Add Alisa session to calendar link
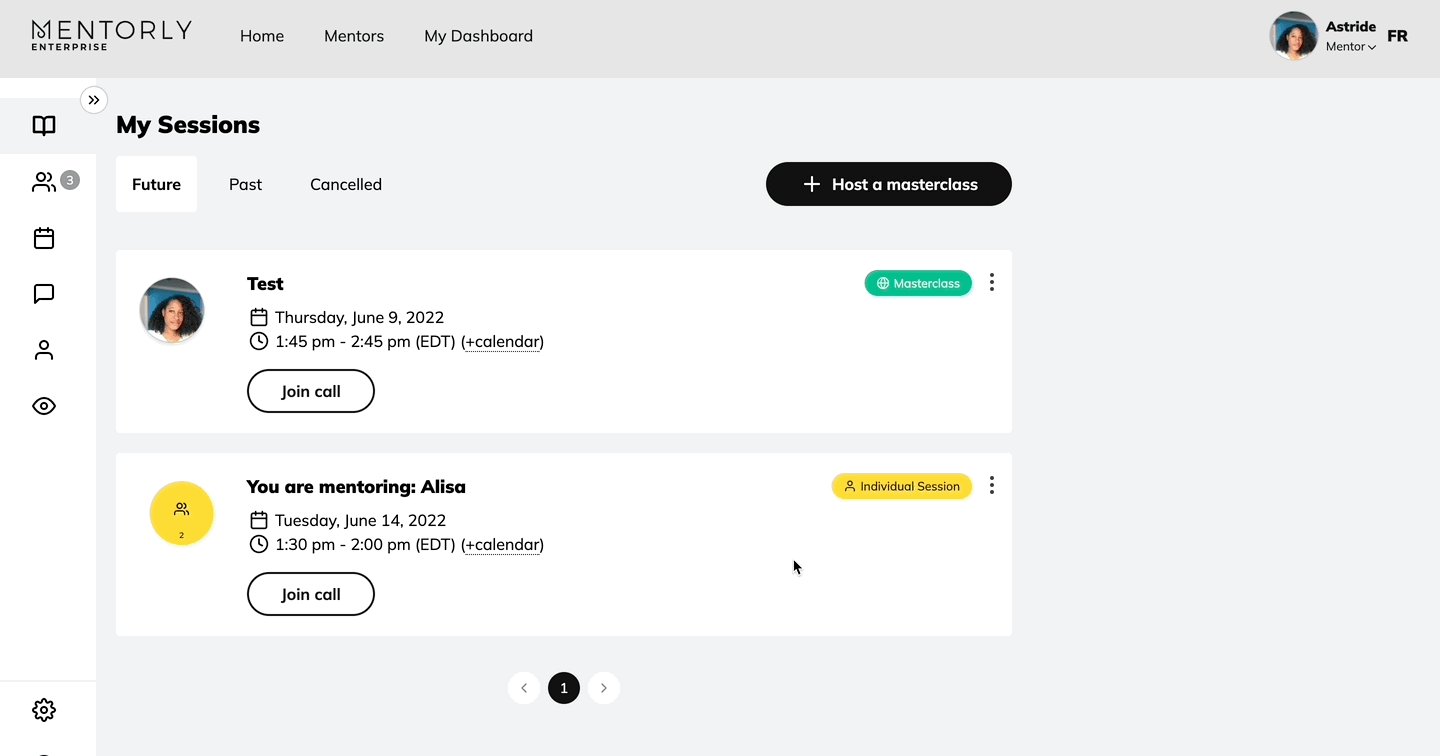This screenshot has width=1440, height=756. tap(502, 545)
